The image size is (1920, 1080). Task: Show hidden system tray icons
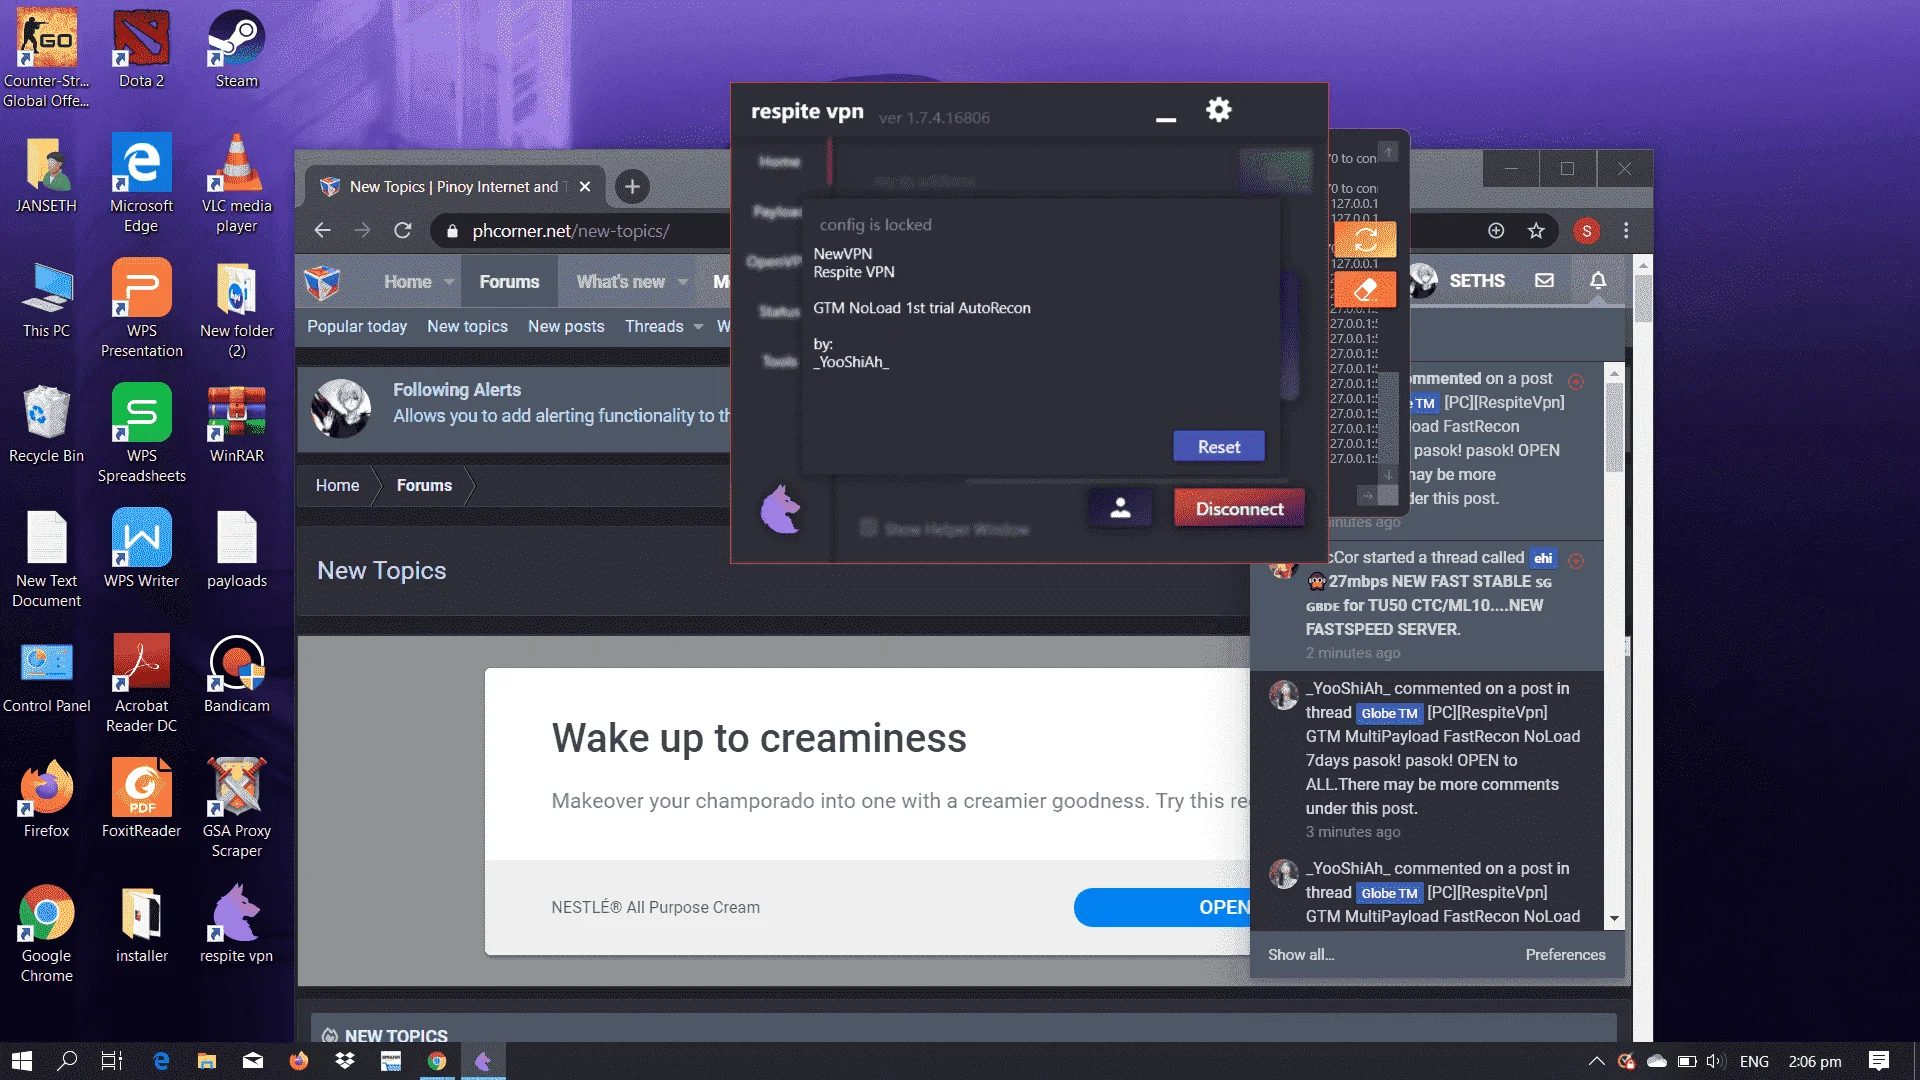pos(1596,1061)
